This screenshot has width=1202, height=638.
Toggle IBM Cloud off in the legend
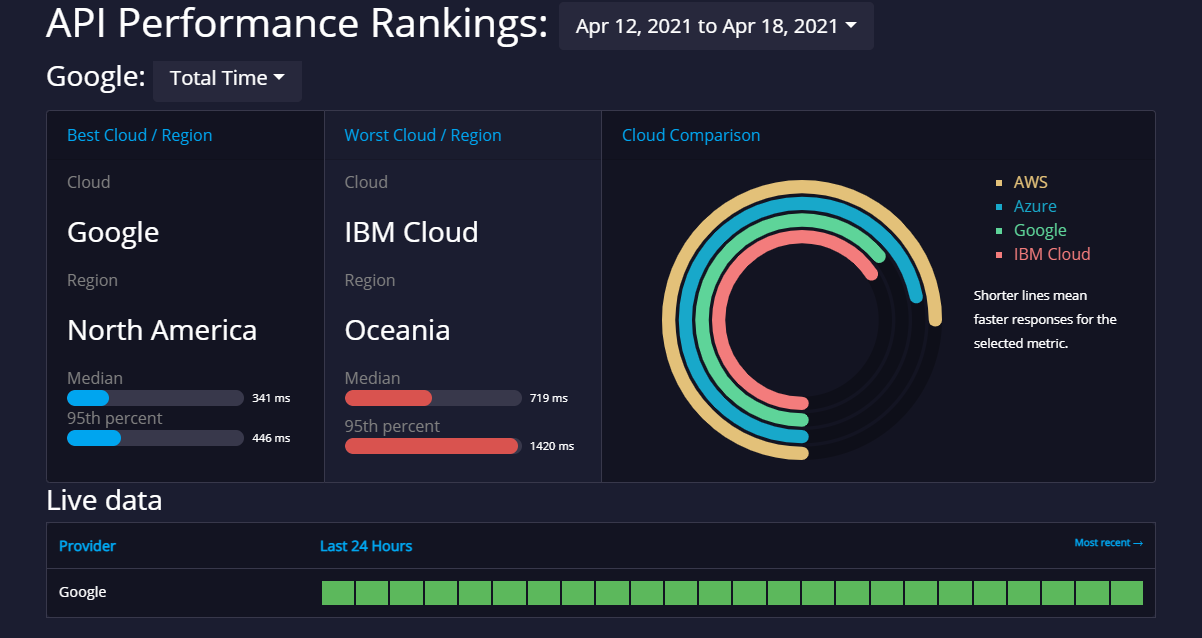[x=1052, y=254]
